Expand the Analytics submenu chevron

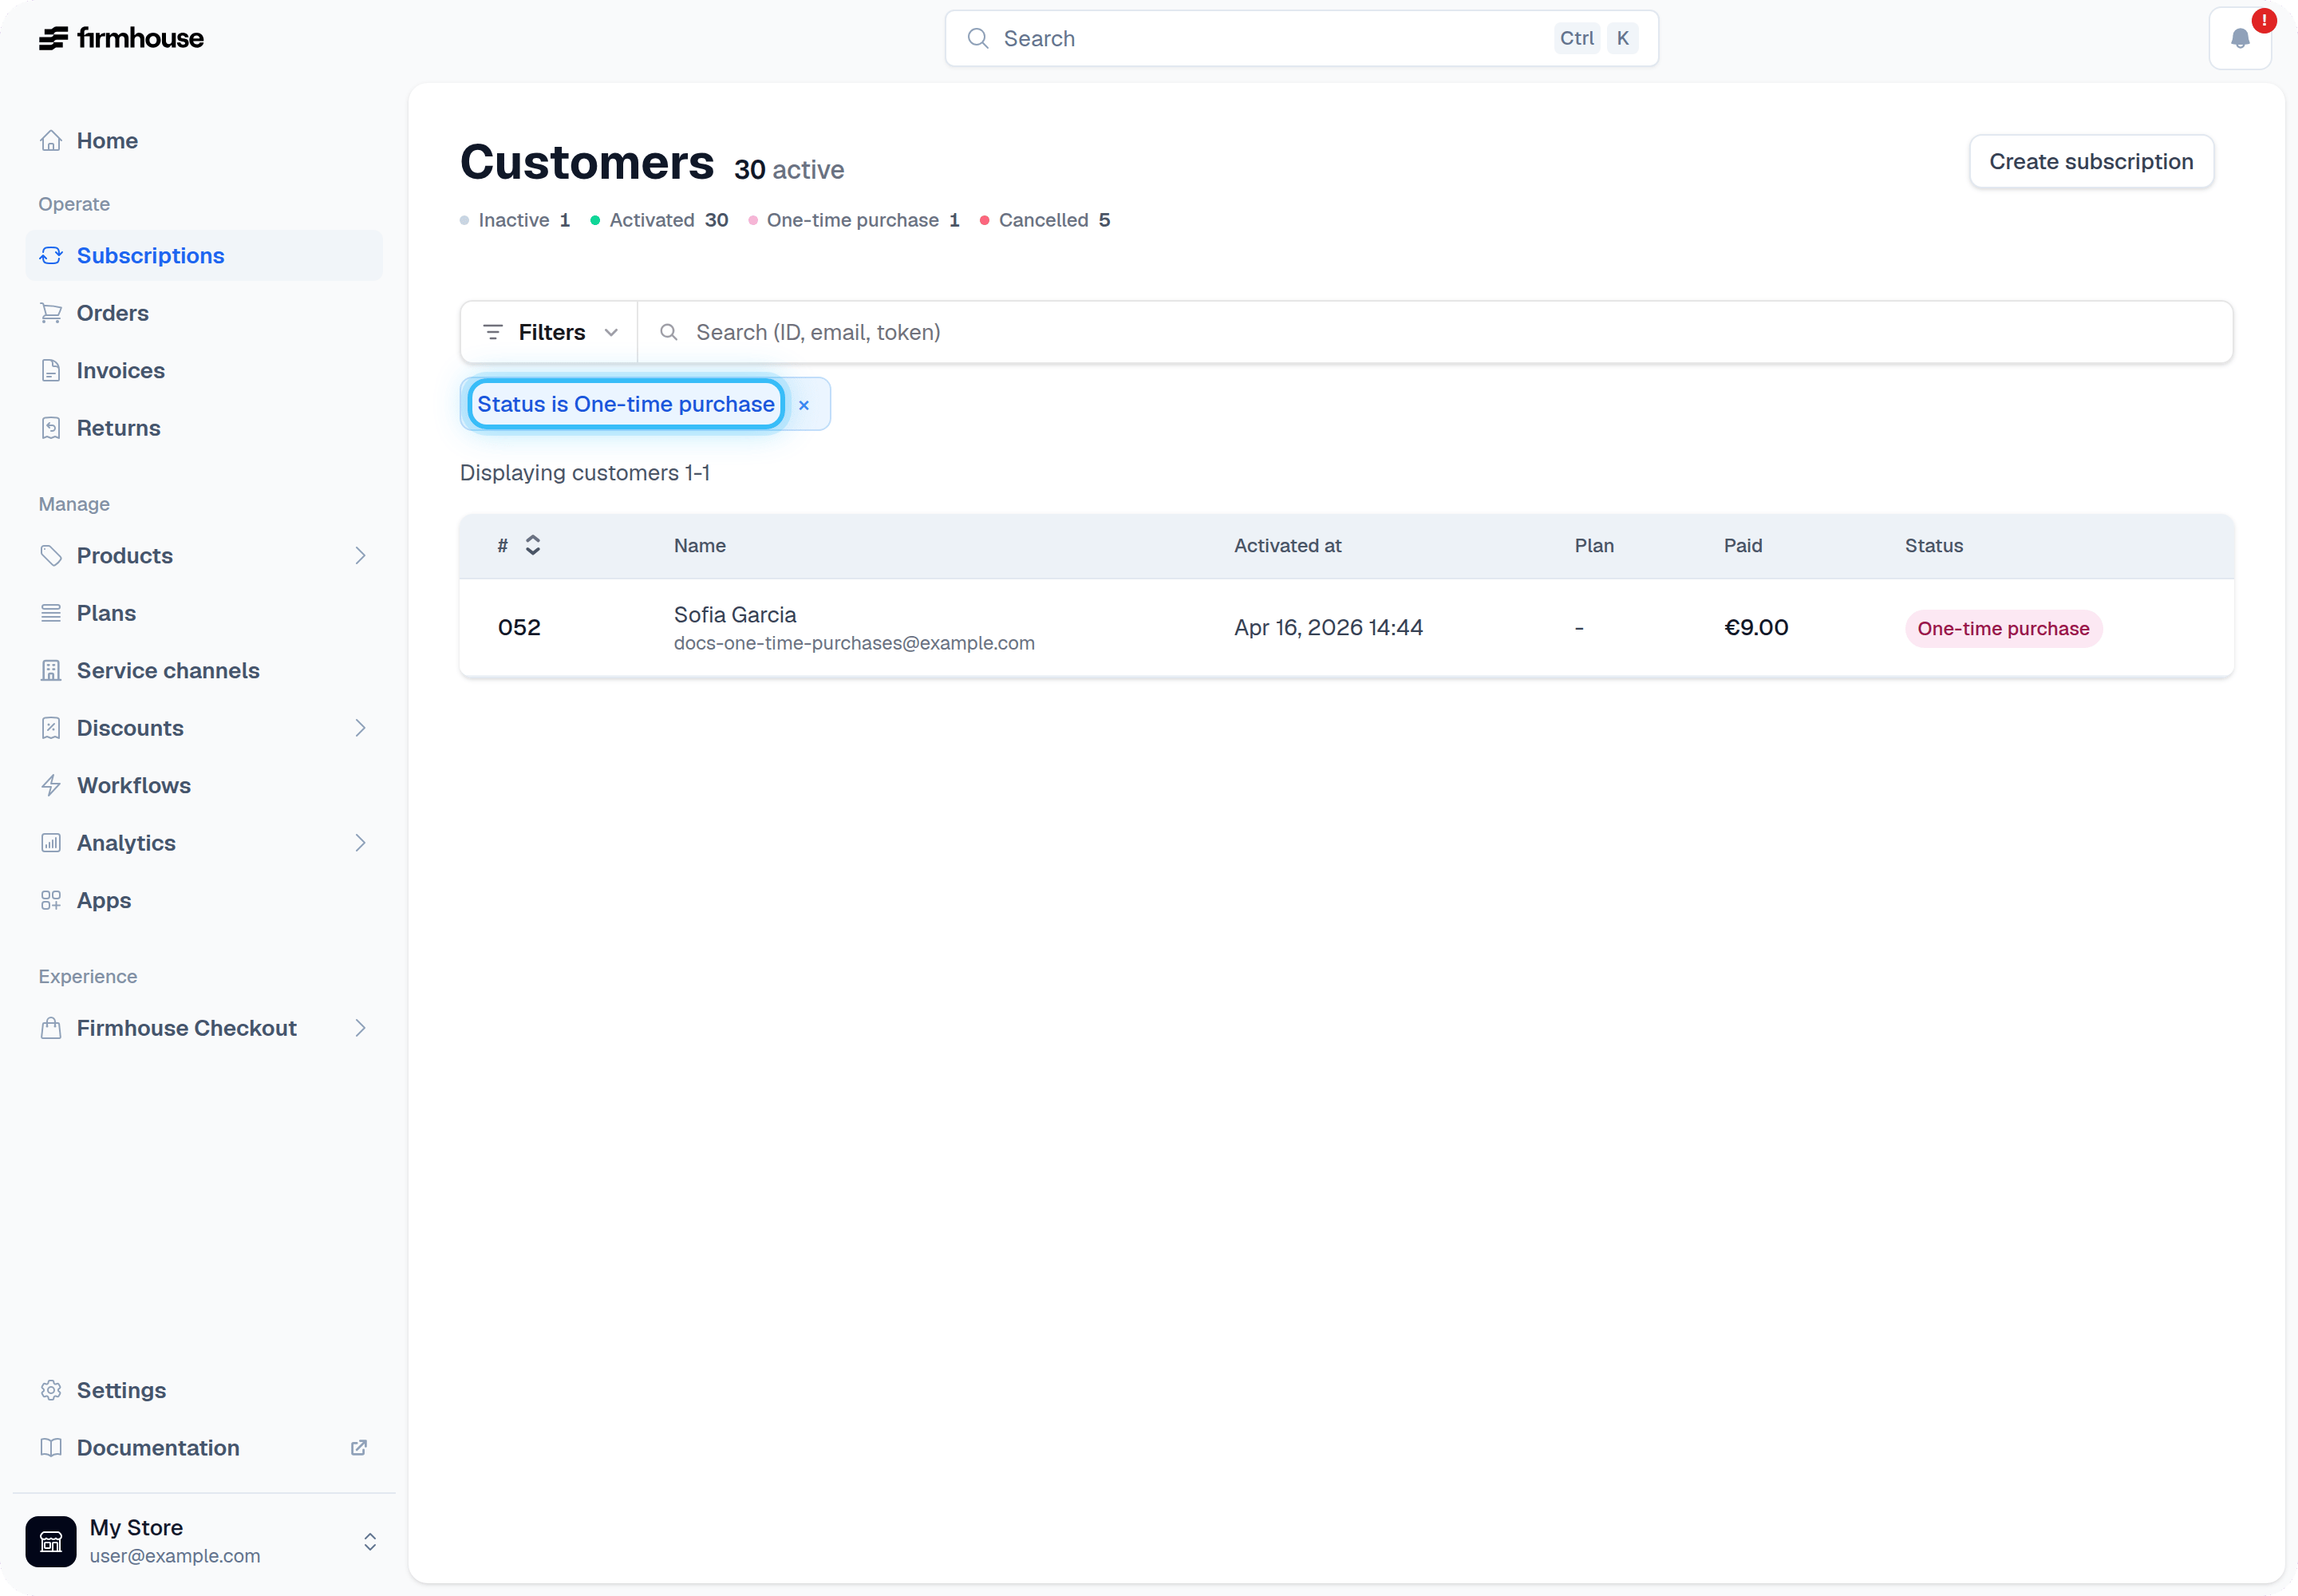(361, 843)
